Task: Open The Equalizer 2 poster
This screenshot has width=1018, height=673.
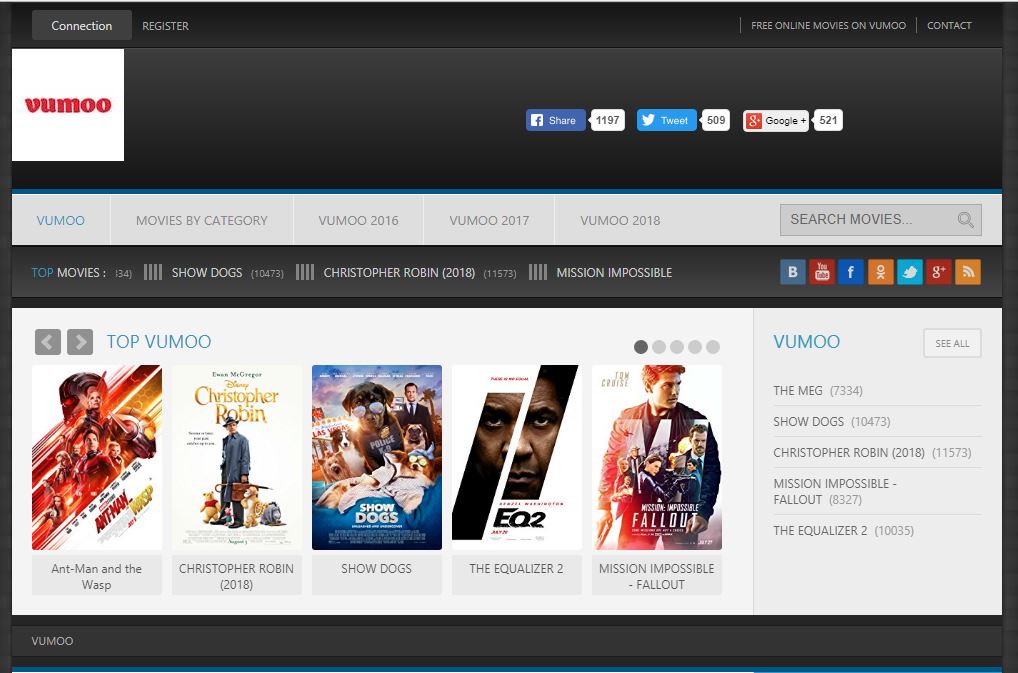Action: (x=517, y=458)
